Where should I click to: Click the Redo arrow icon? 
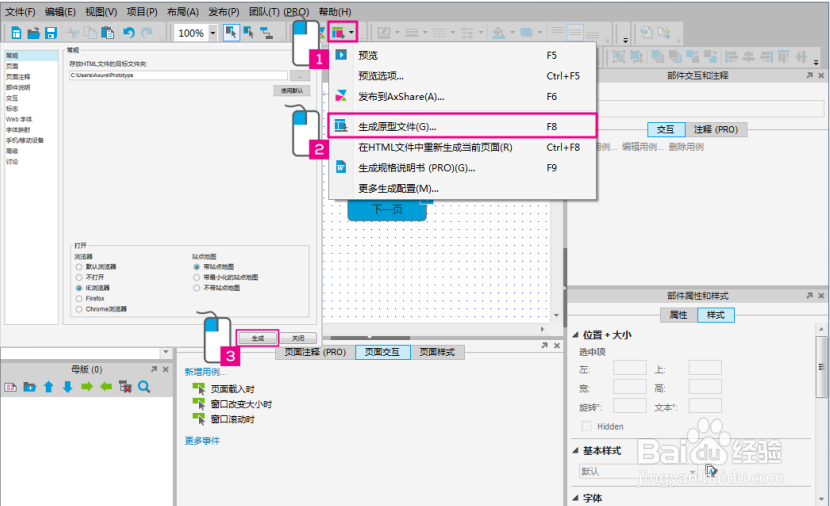pyautogui.click(x=147, y=33)
